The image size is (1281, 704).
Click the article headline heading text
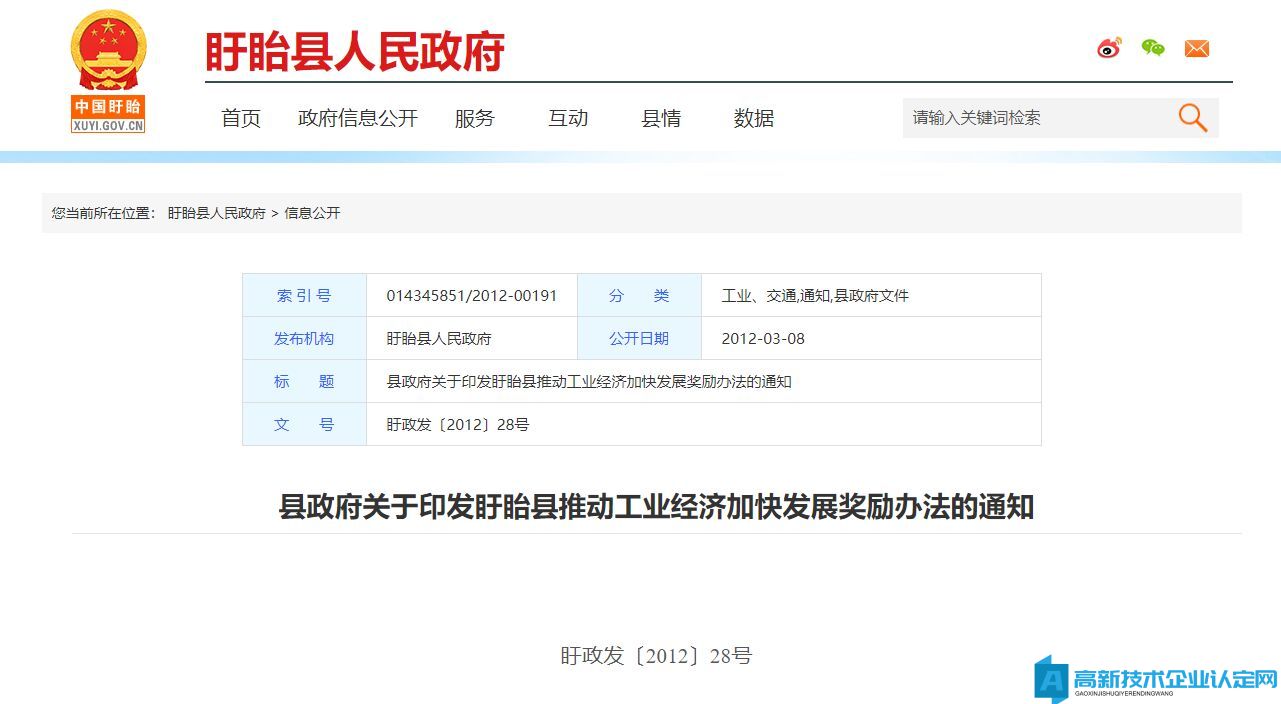(656, 507)
